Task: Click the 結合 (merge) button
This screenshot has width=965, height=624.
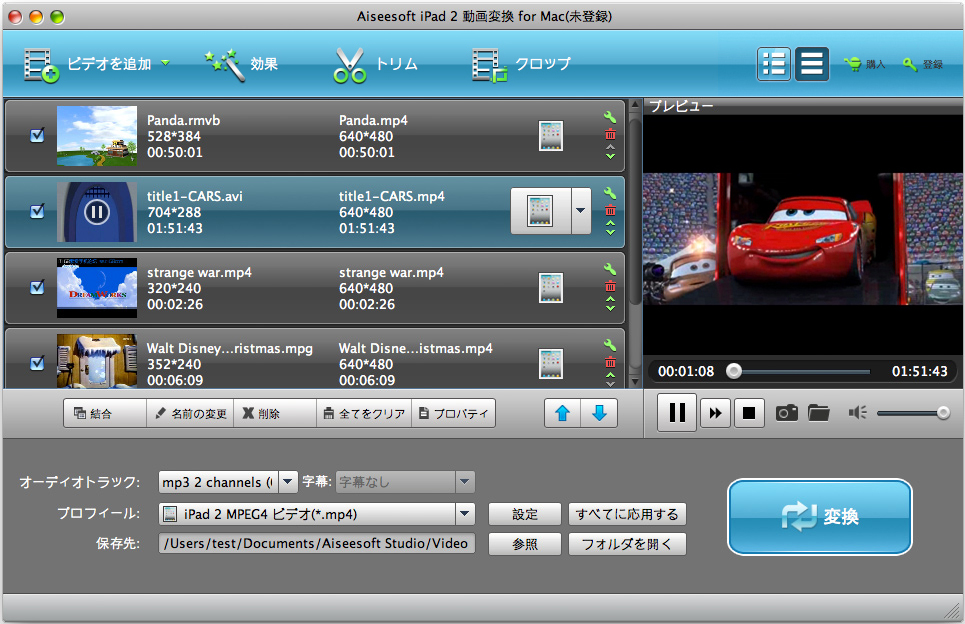Action: (105, 414)
